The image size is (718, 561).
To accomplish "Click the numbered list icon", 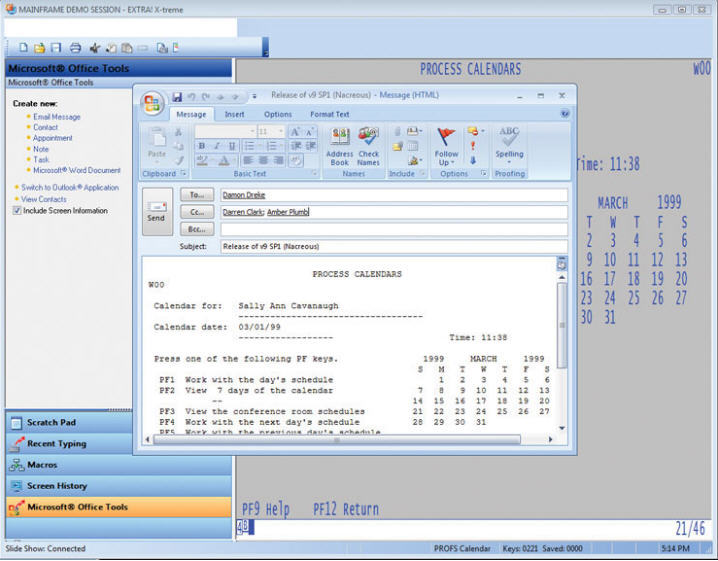I will coord(271,146).
